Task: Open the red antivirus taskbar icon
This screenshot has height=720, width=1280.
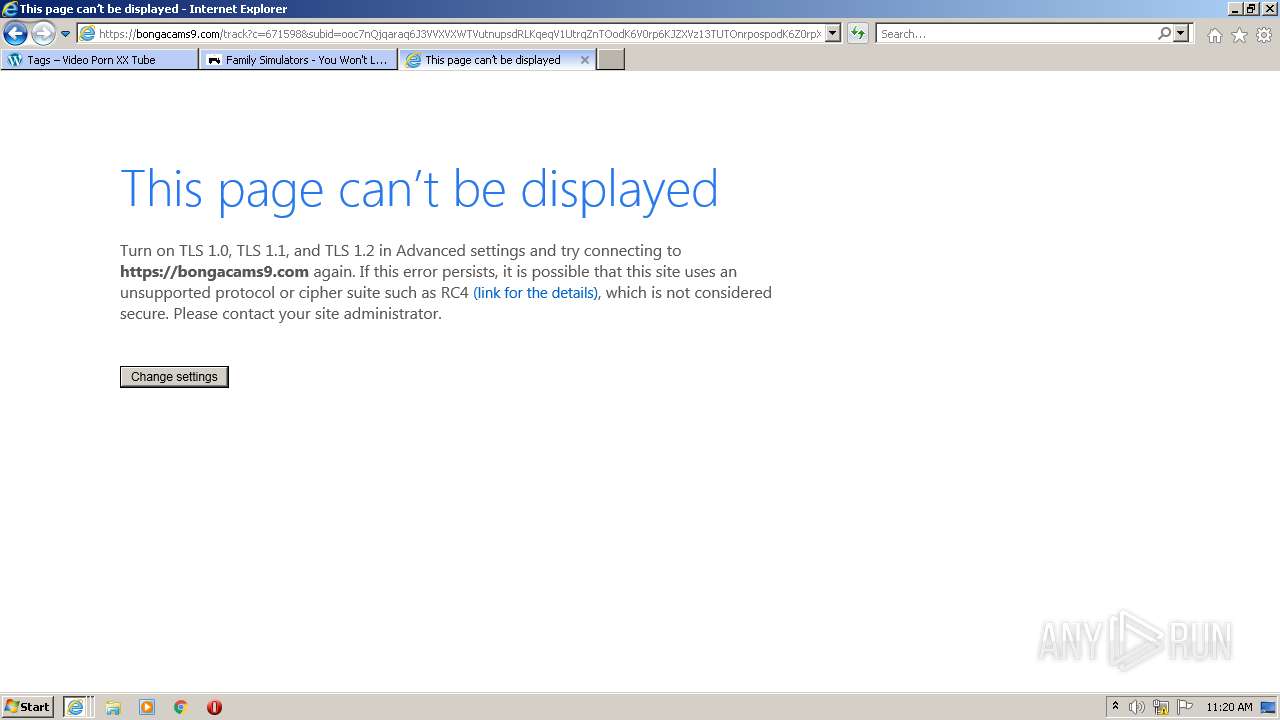Action: 214,707
